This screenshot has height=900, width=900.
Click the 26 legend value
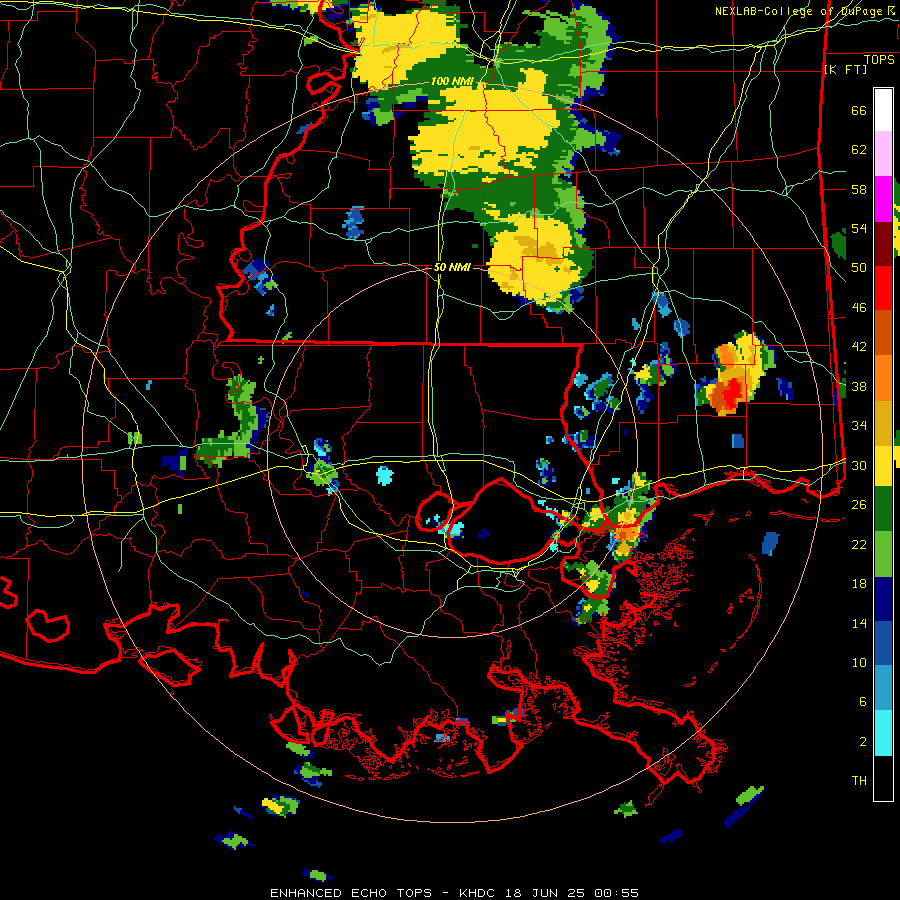coord(859,505)
